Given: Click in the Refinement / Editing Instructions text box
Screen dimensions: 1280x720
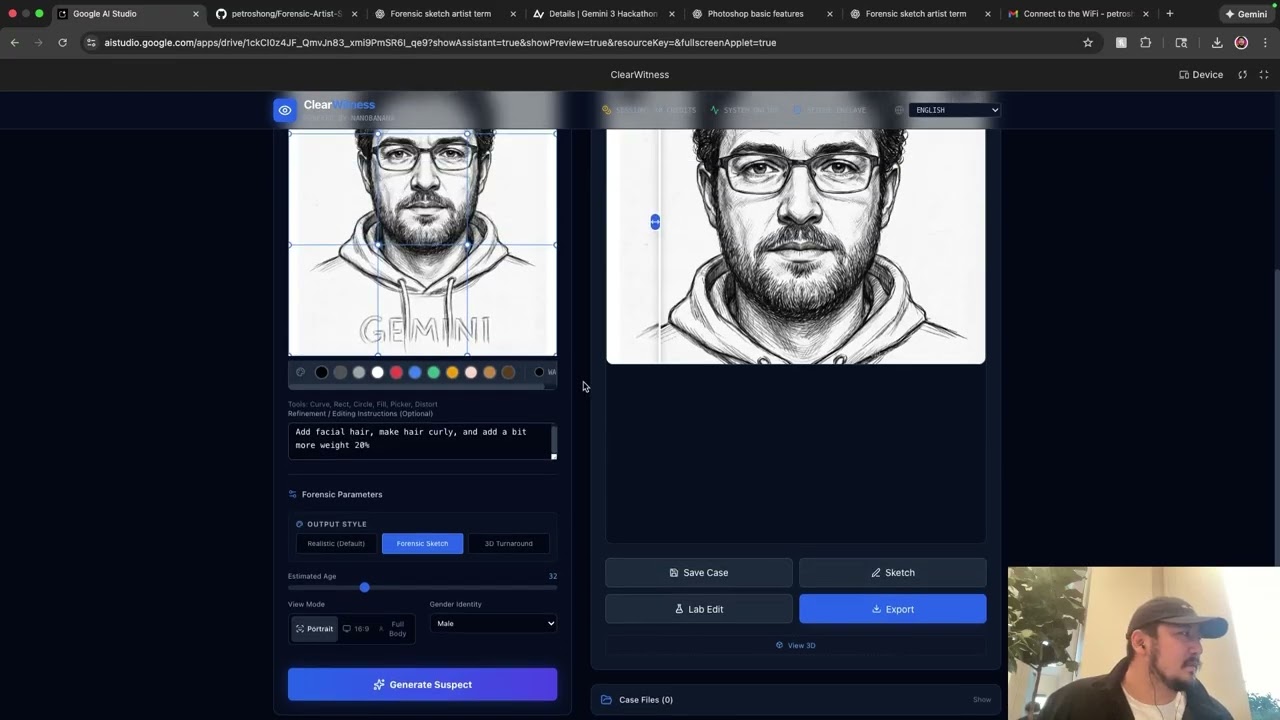Looking at the screenshot, I should point(422,441).
